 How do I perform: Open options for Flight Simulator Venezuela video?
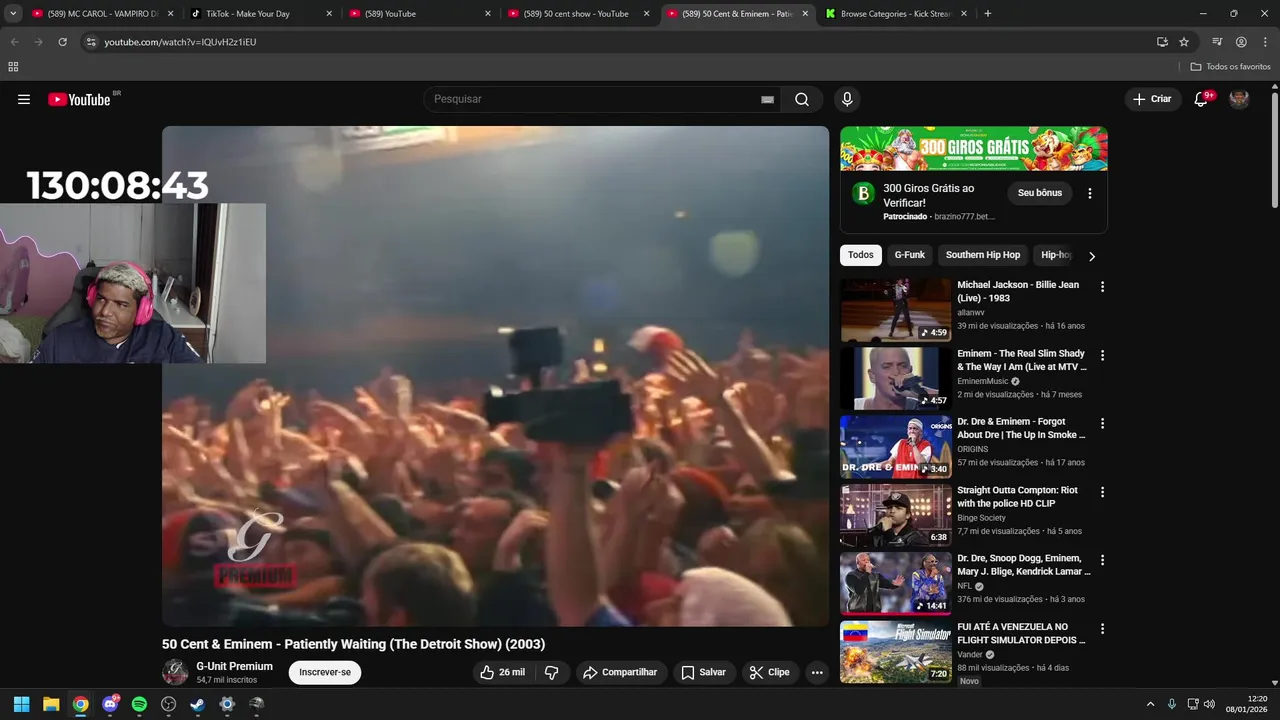coord(1102,629)
